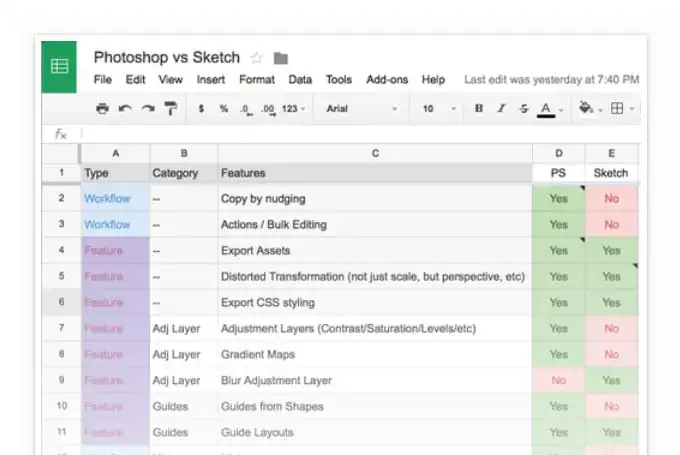
Task: Open the borders grid icon
Action: [x=617, y=108]
